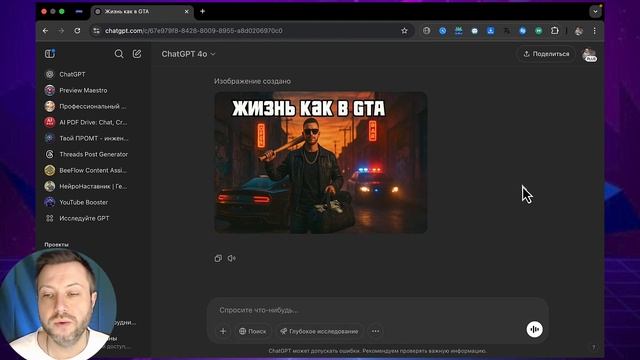
Task: Click the blue download extension icon
Action: click(491, 31)
